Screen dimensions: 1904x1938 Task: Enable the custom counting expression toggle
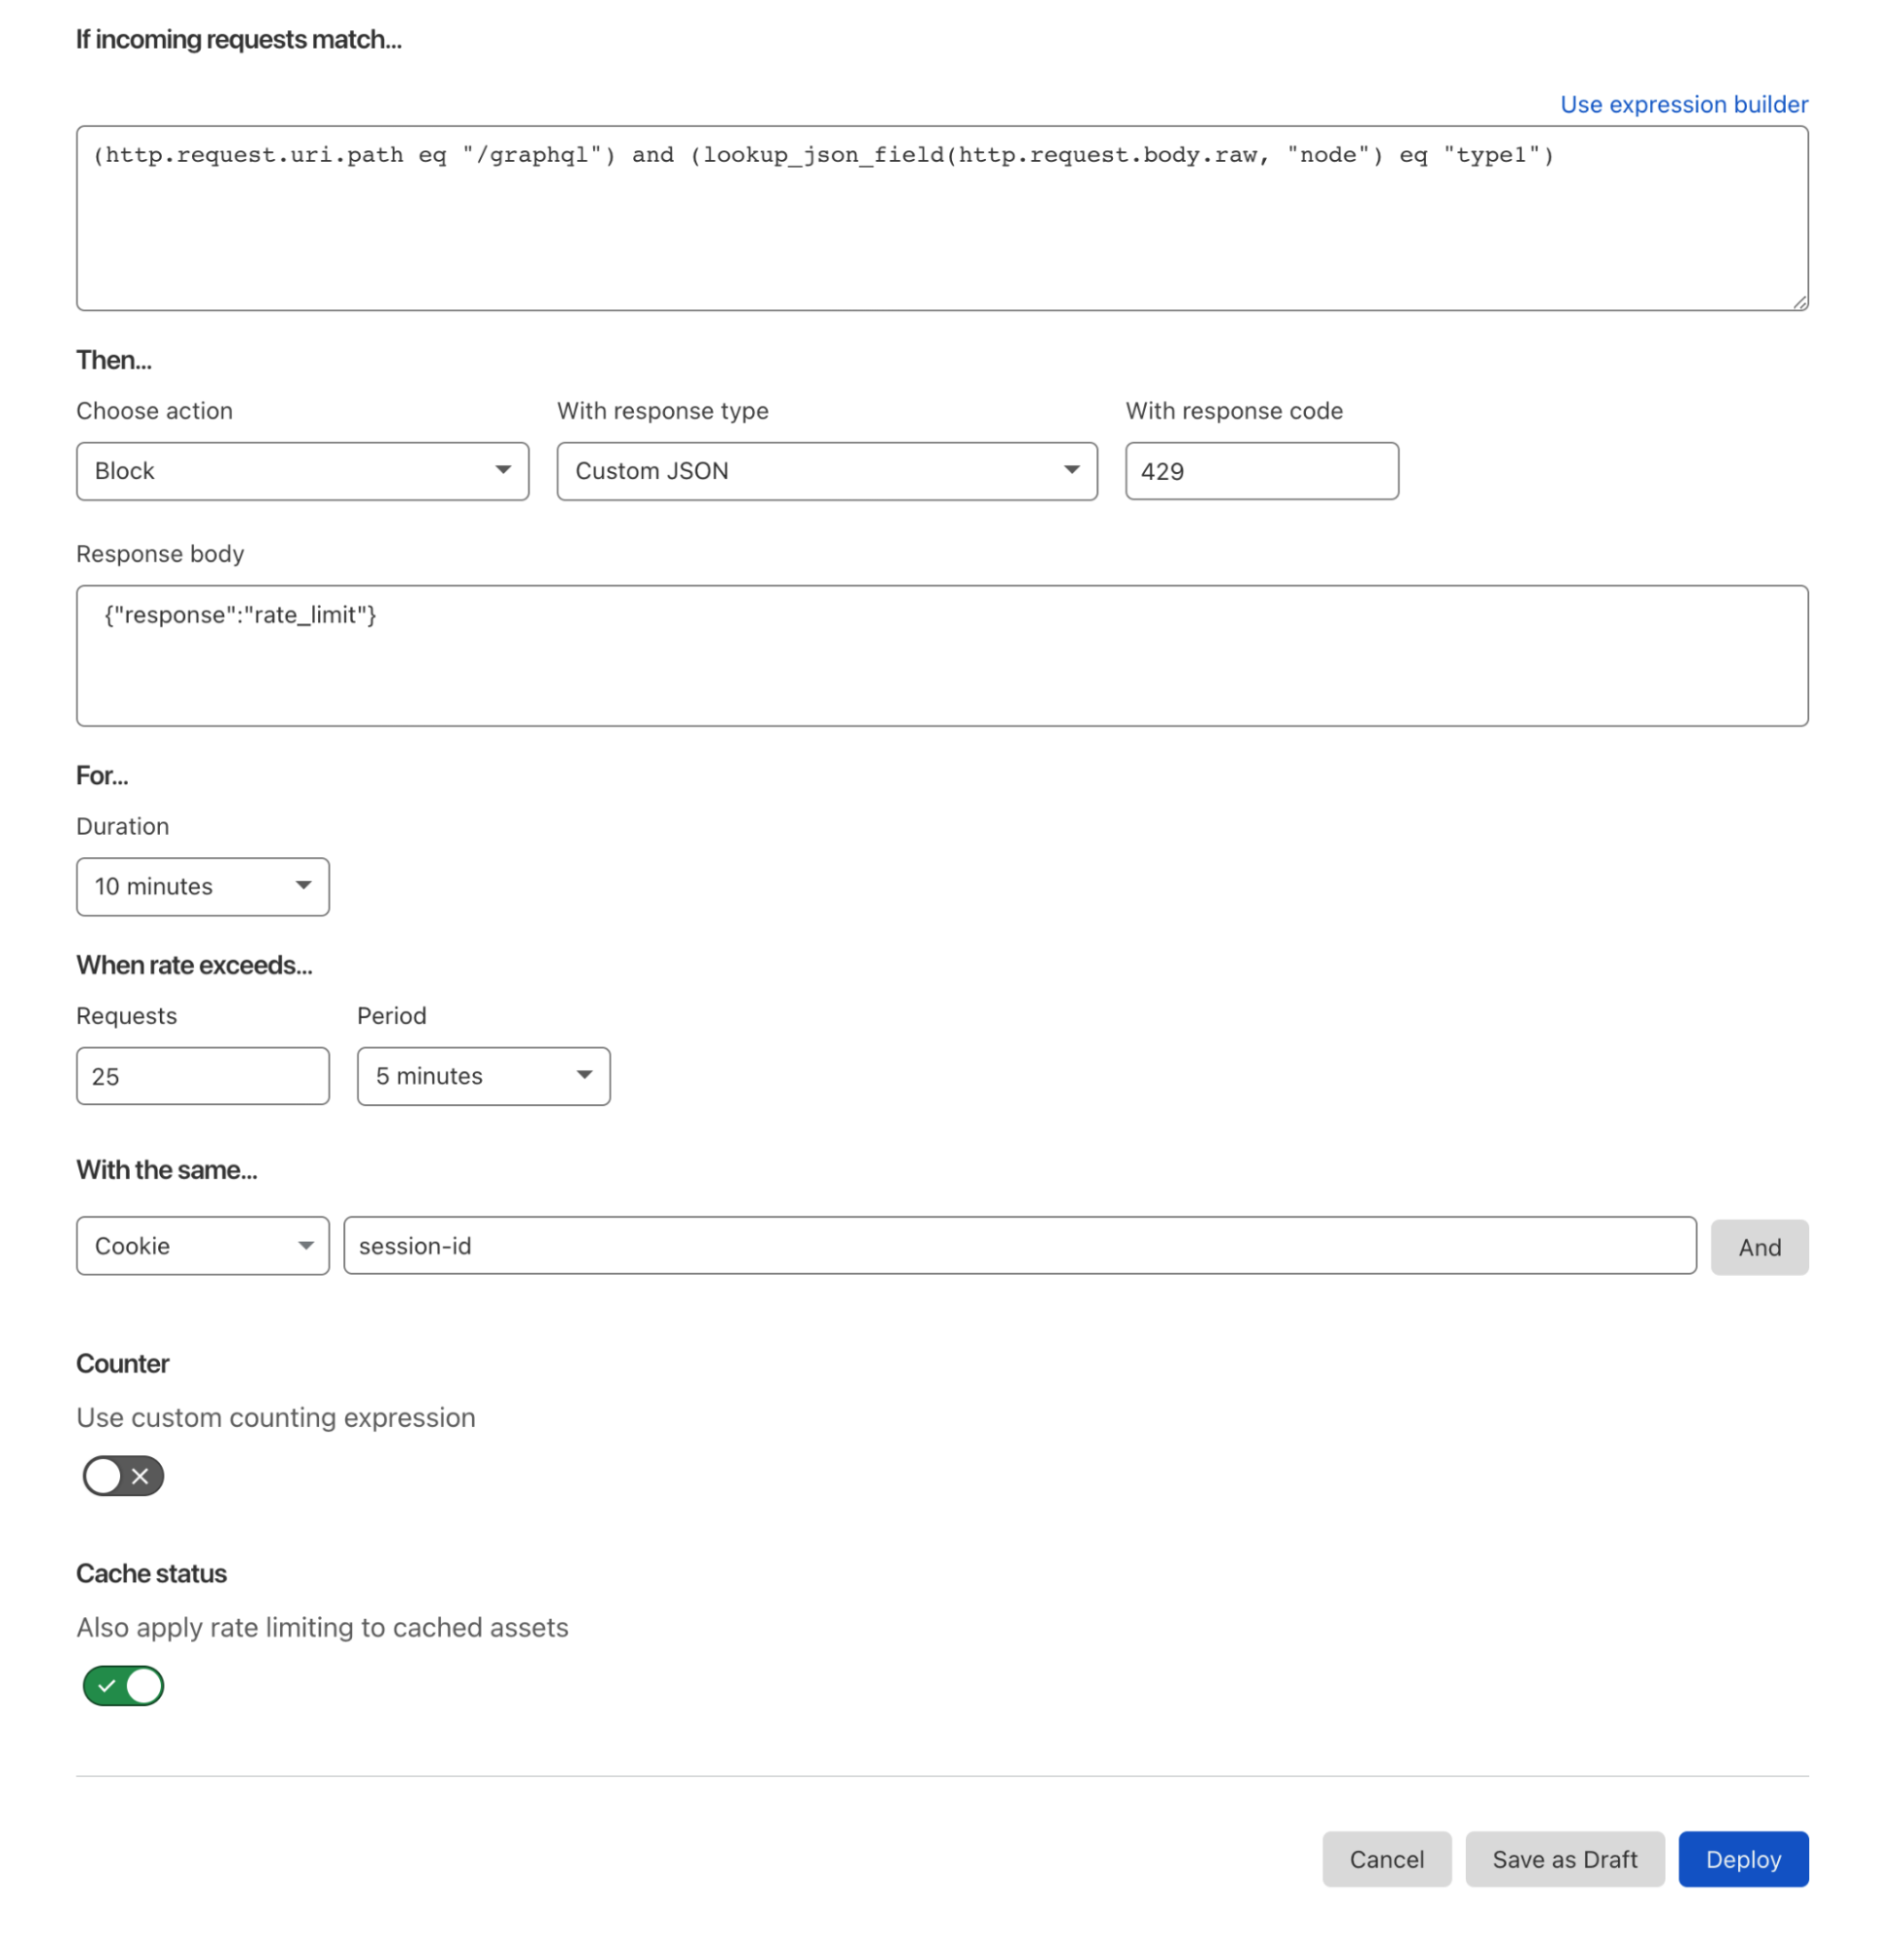click(123, 1475)
